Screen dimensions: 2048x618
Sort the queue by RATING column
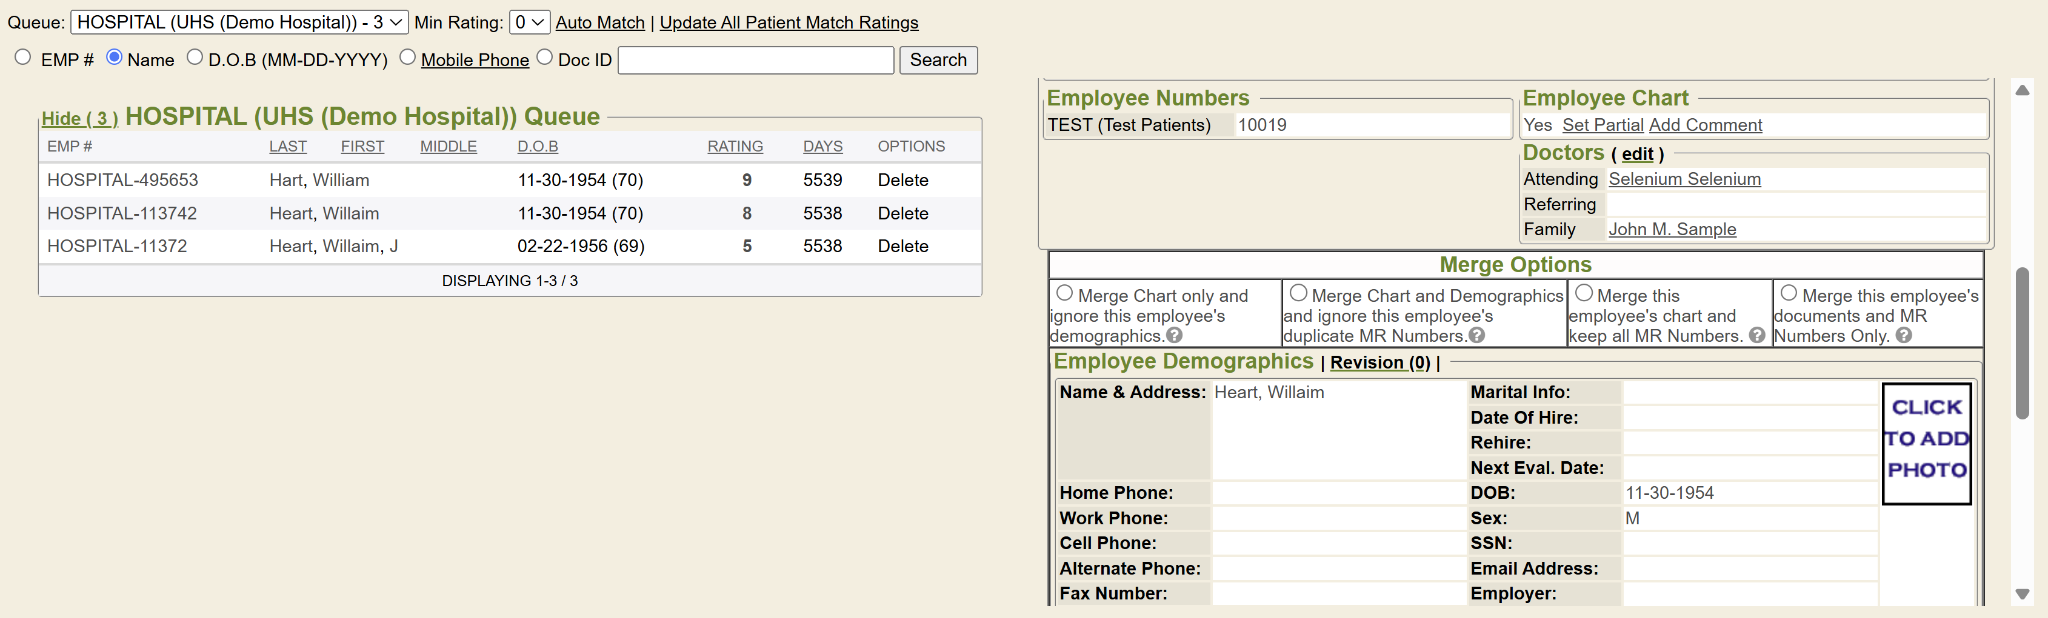point(735,147)
